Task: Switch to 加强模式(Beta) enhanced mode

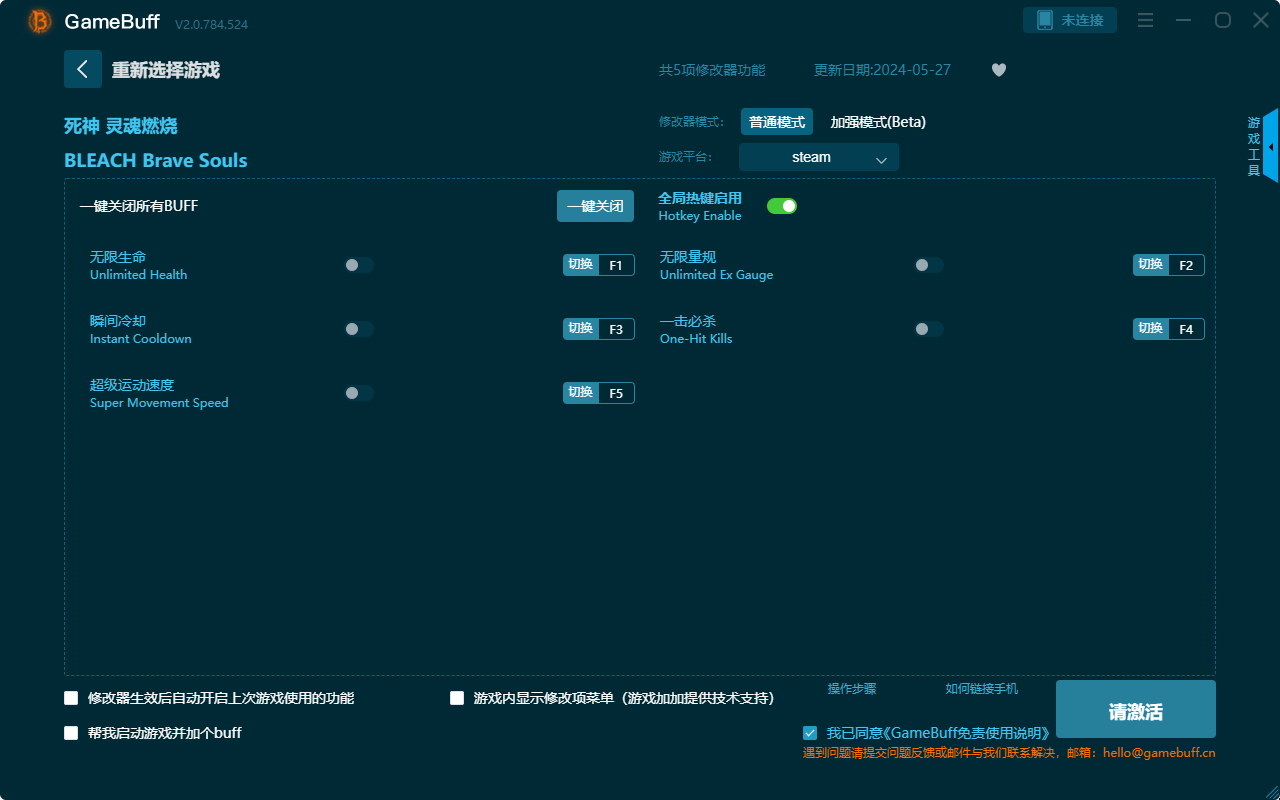Action: [x=878, y=122]
